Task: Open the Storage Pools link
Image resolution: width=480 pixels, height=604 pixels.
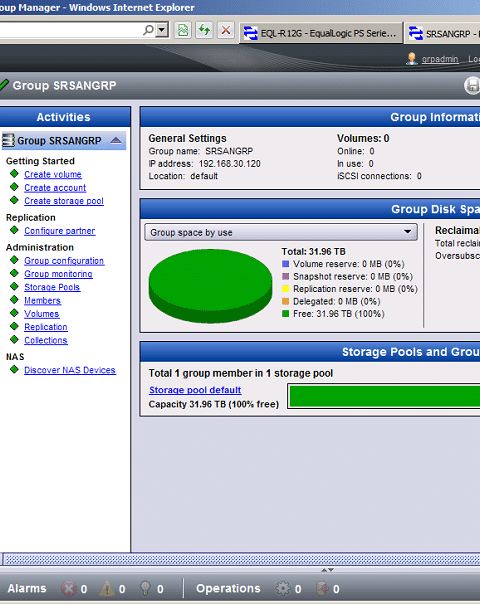Action: tap(52, 287)
